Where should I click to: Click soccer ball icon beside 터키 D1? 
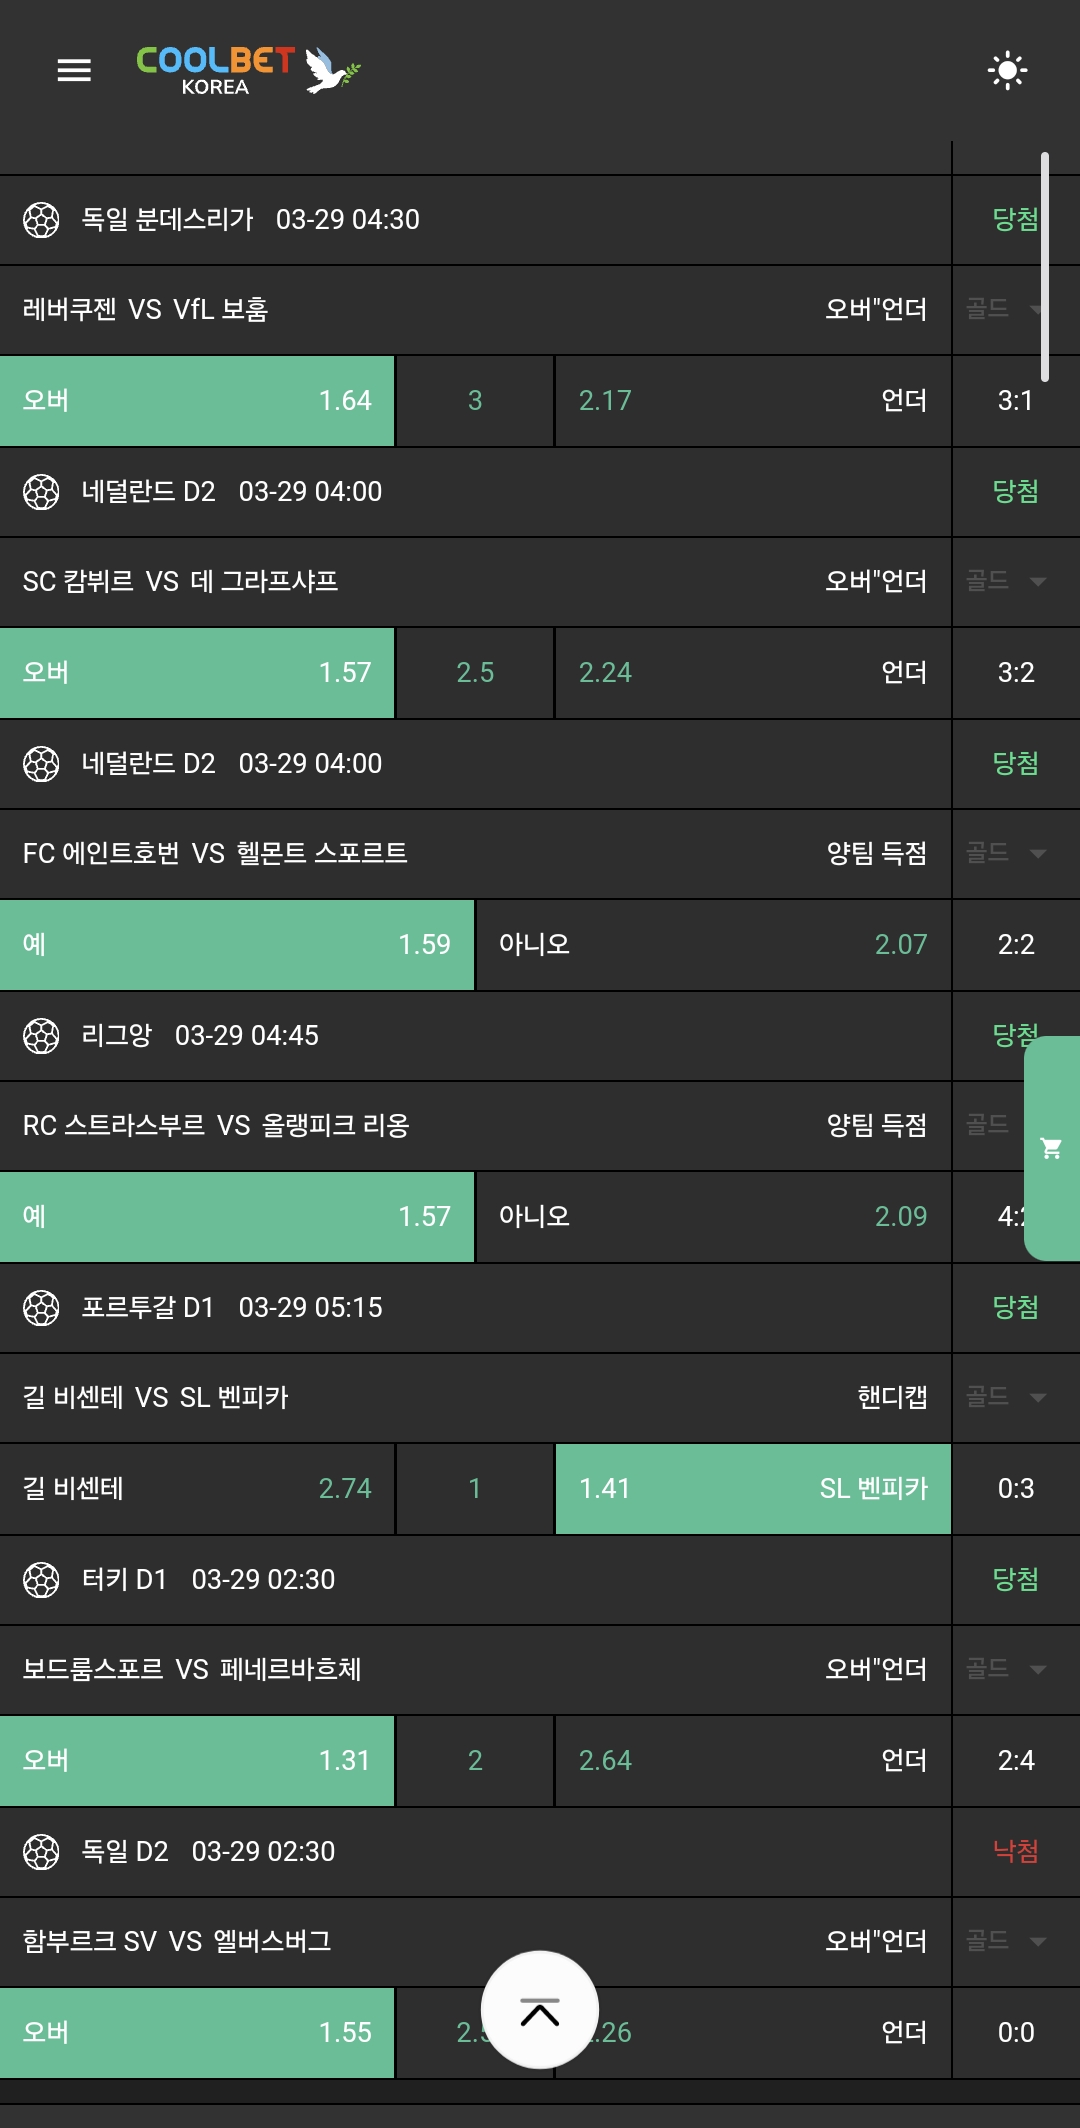click(x=41, y=1580)
